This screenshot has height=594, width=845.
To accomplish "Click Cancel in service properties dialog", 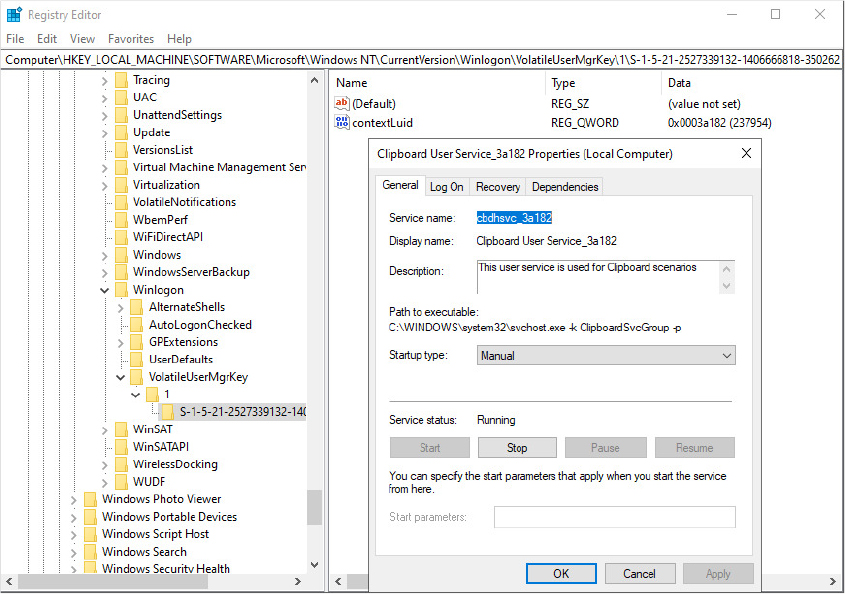I will (640, 574).
